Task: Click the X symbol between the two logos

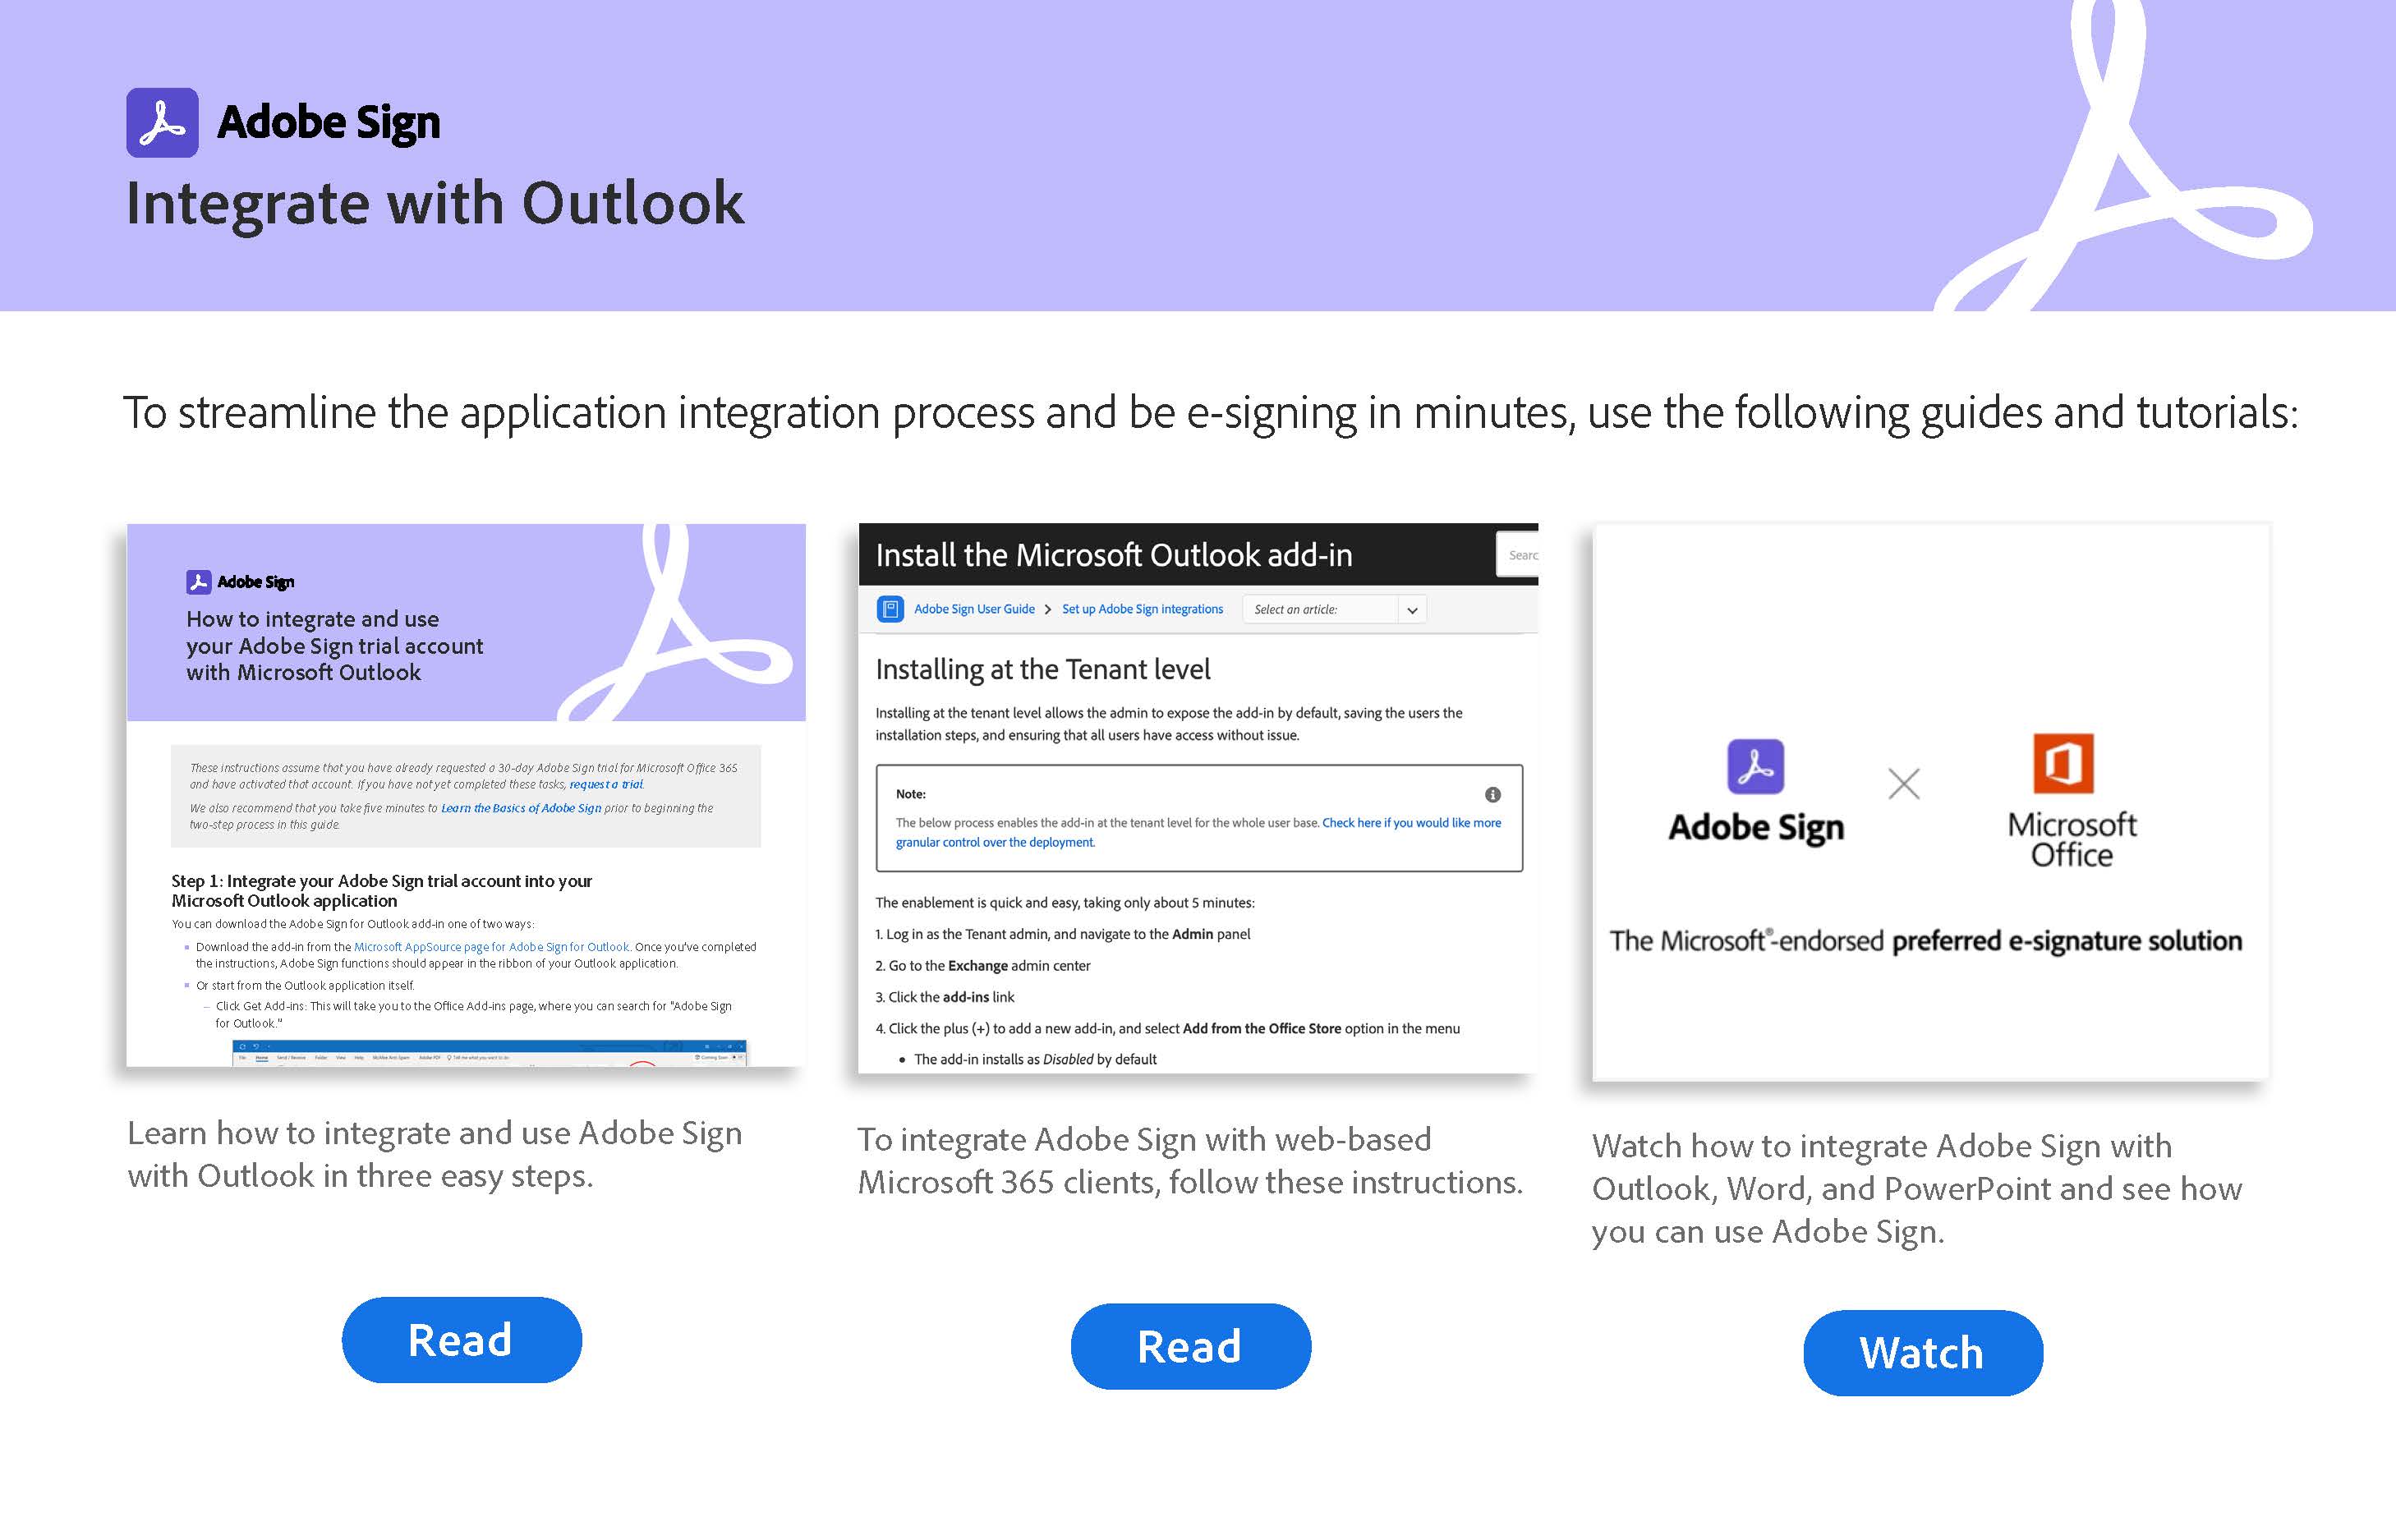Action: click(x=1904, y=784)
